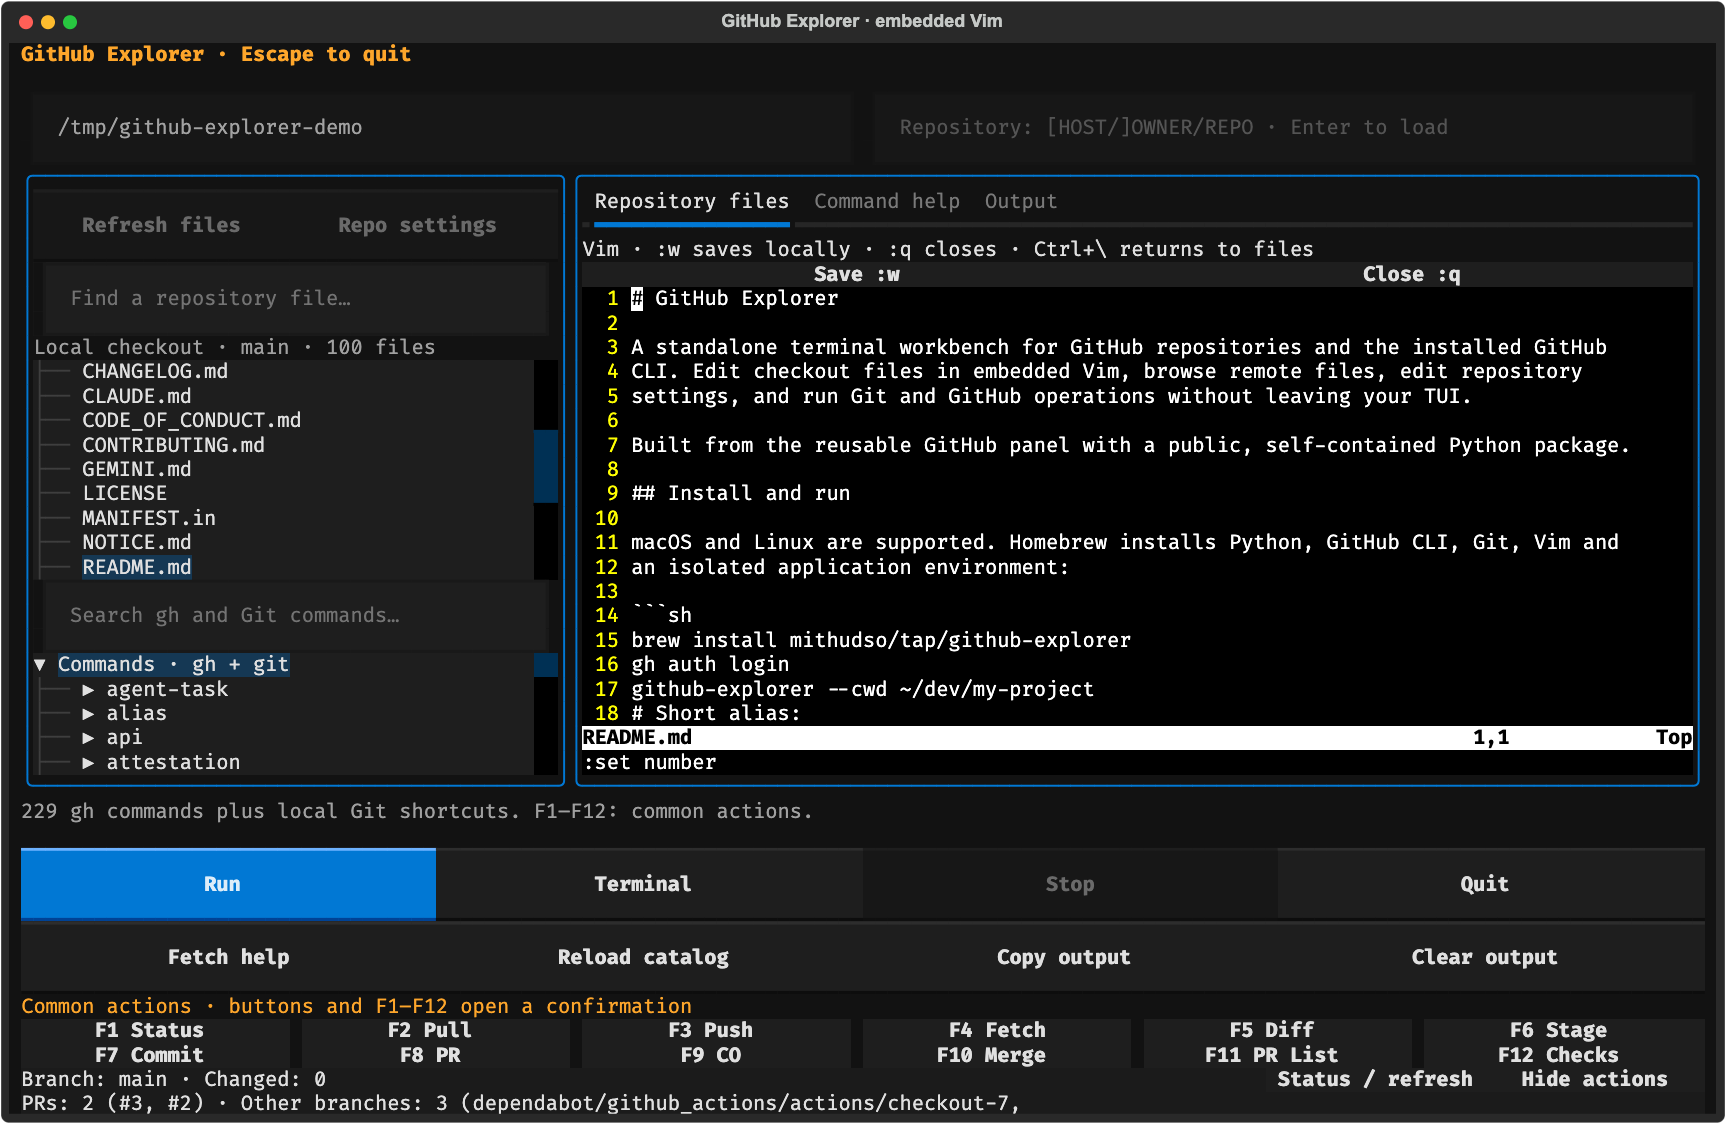
Task: Select CHANGELOG.md in the file list
Action: pos(155,372)
